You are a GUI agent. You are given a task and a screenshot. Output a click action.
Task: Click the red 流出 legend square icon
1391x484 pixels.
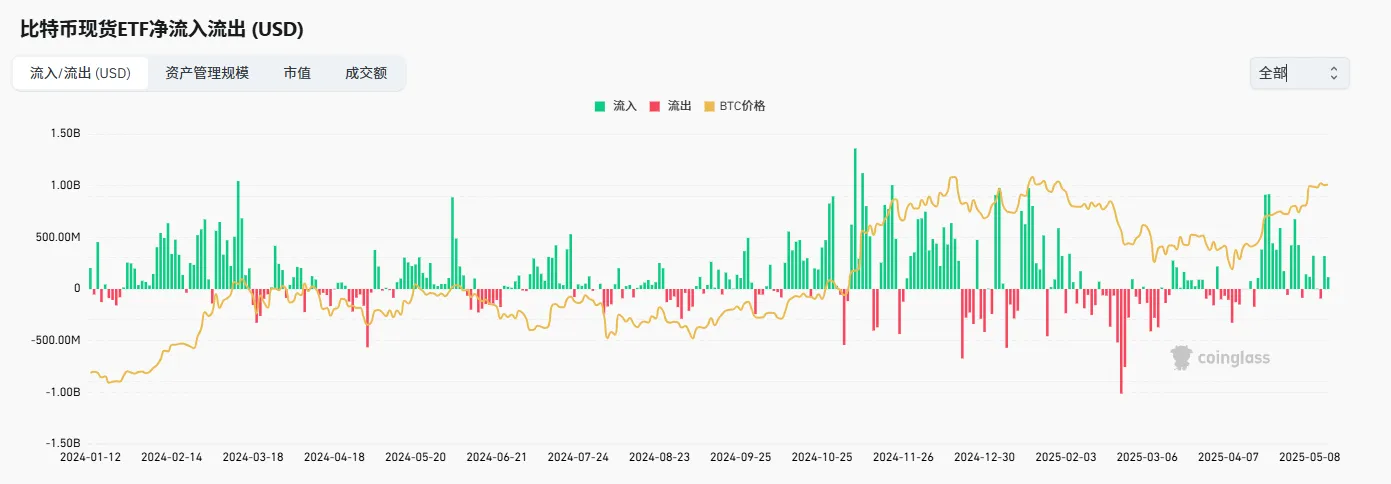[x=655, y=106]
